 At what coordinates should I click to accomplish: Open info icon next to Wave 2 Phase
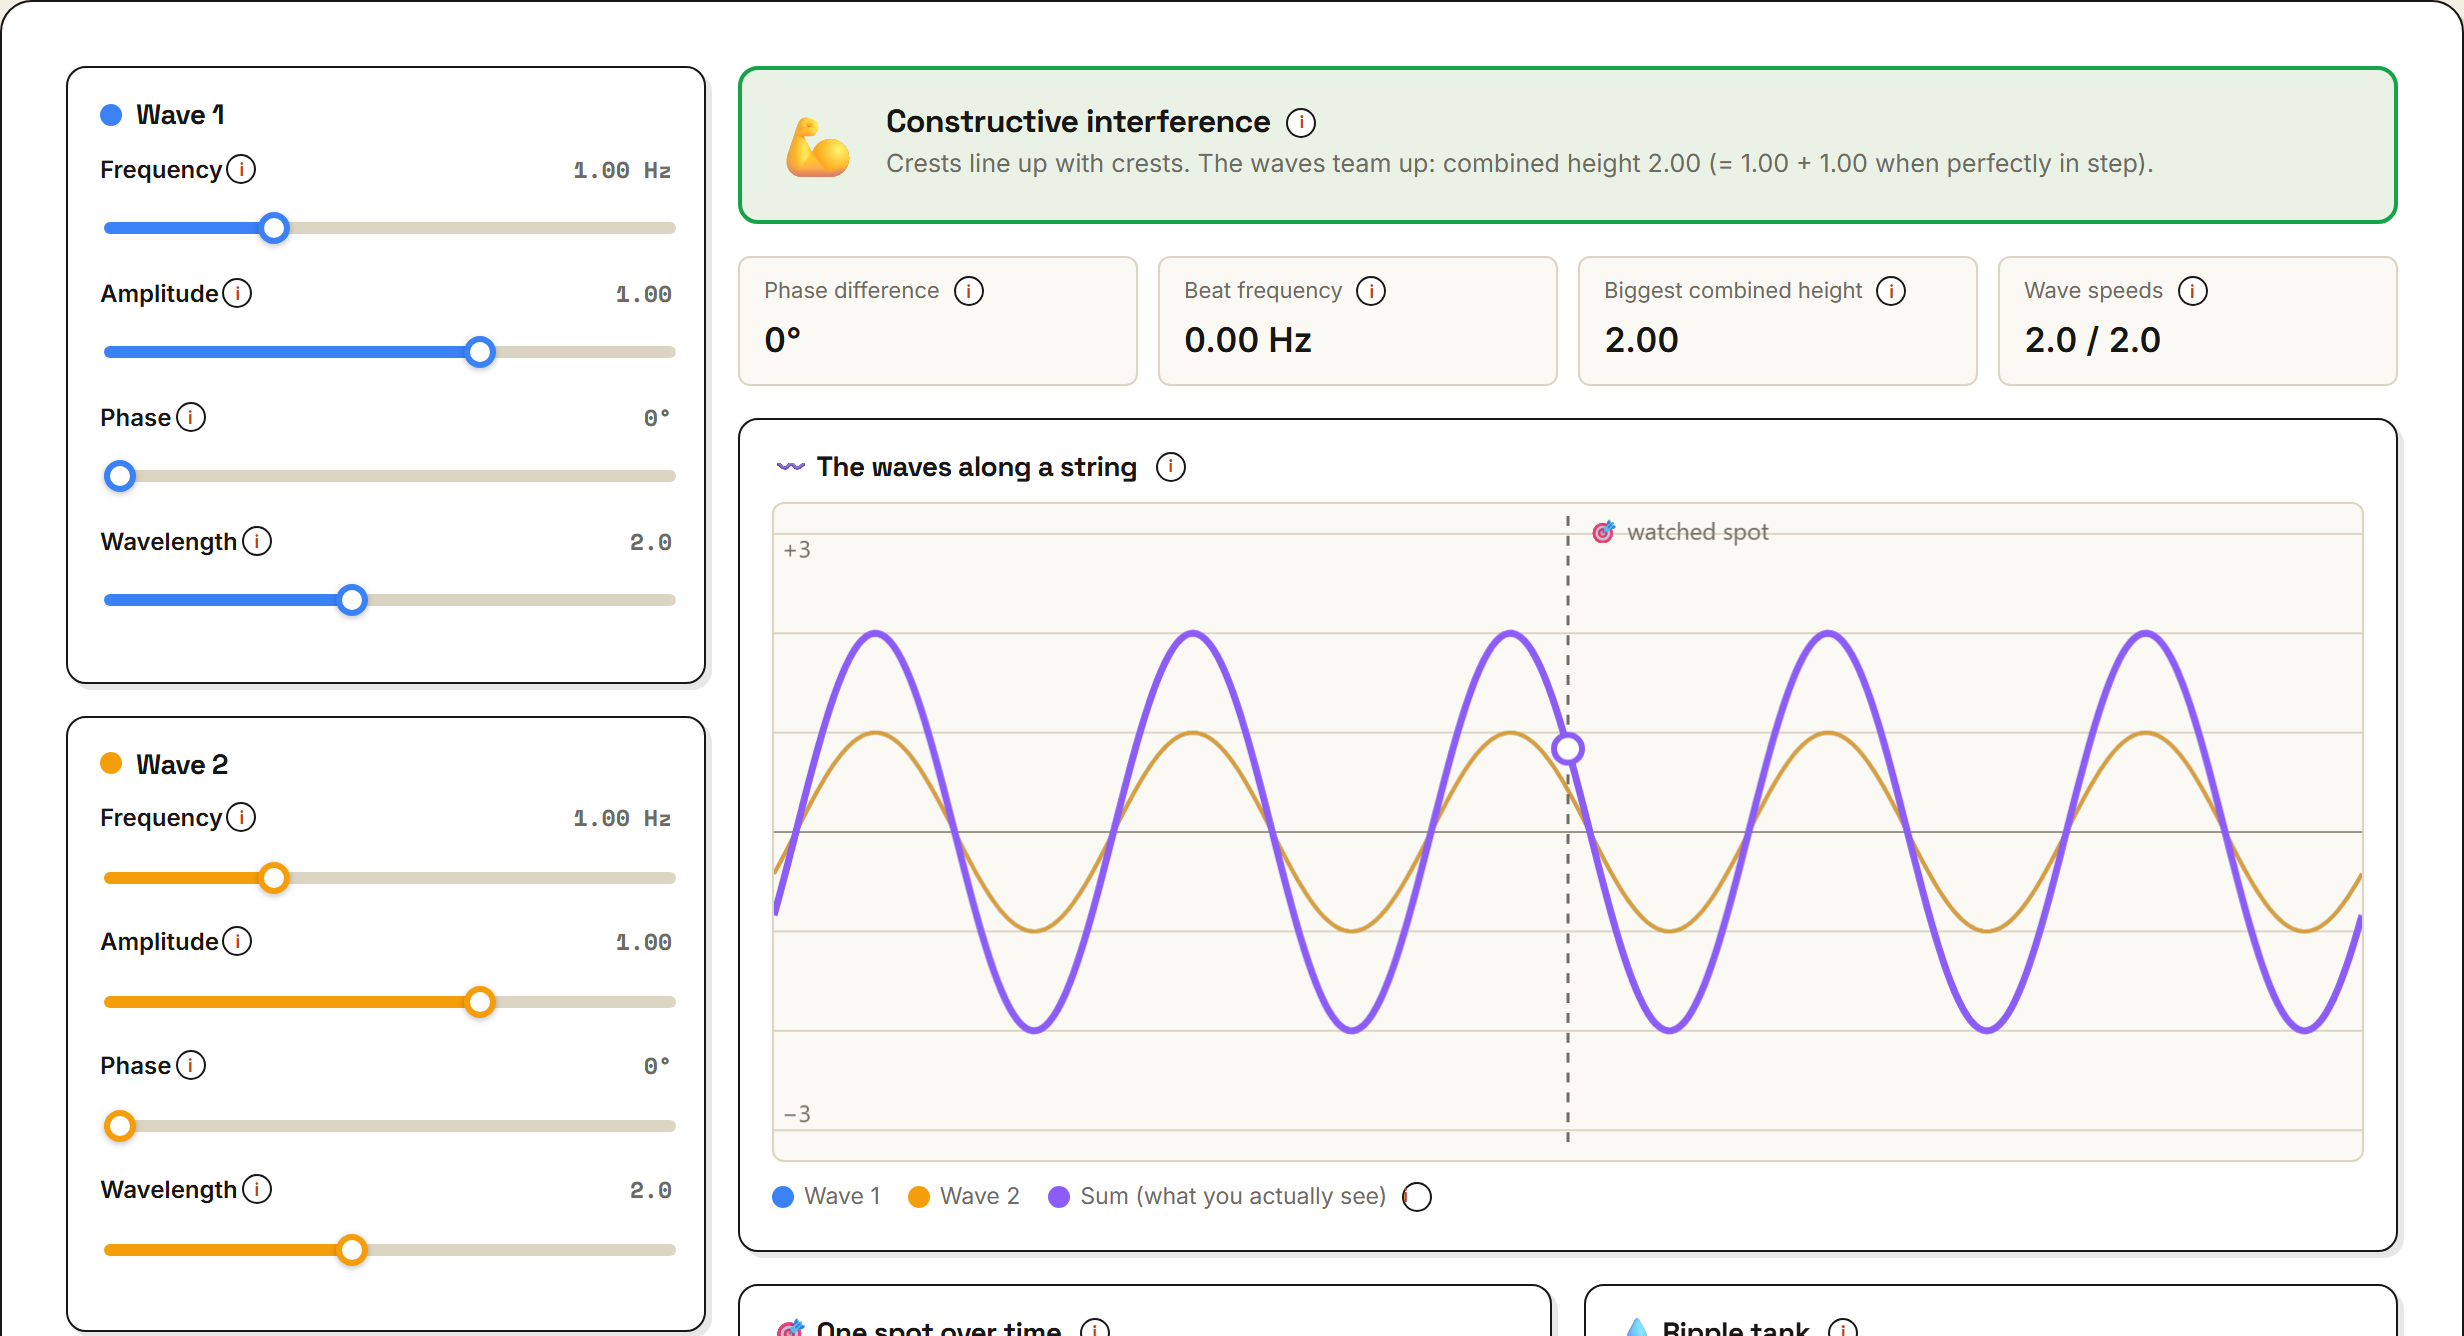click(191, 1066)
